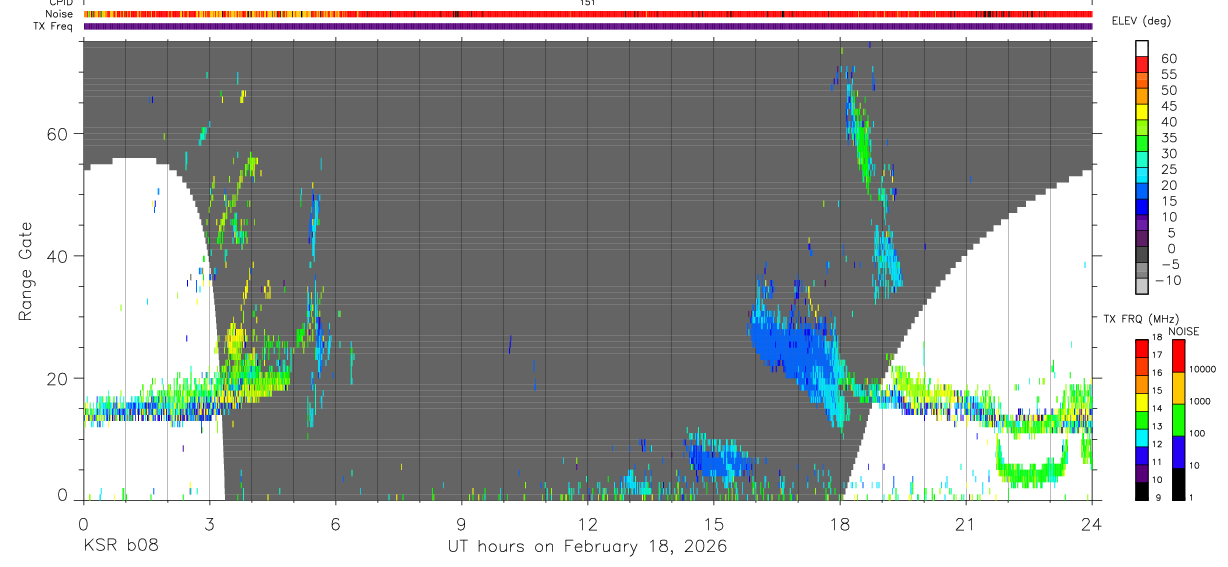This screenshot has width=1228, height=567.
Task: Pick the red top swatch of the NOISE color bar
Action: tap(1177, 356)
